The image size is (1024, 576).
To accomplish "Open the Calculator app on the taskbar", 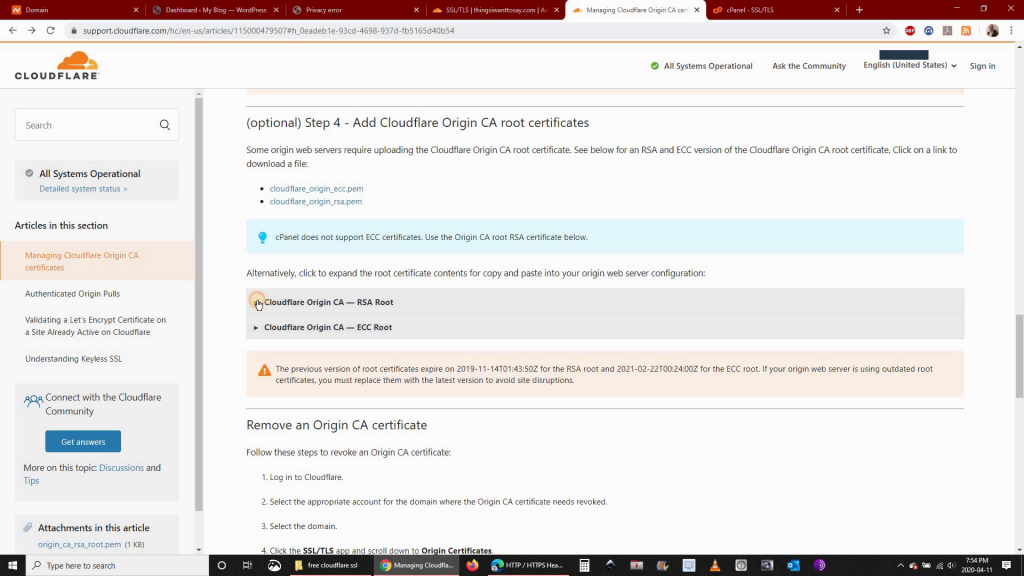I will pos(584,566).
